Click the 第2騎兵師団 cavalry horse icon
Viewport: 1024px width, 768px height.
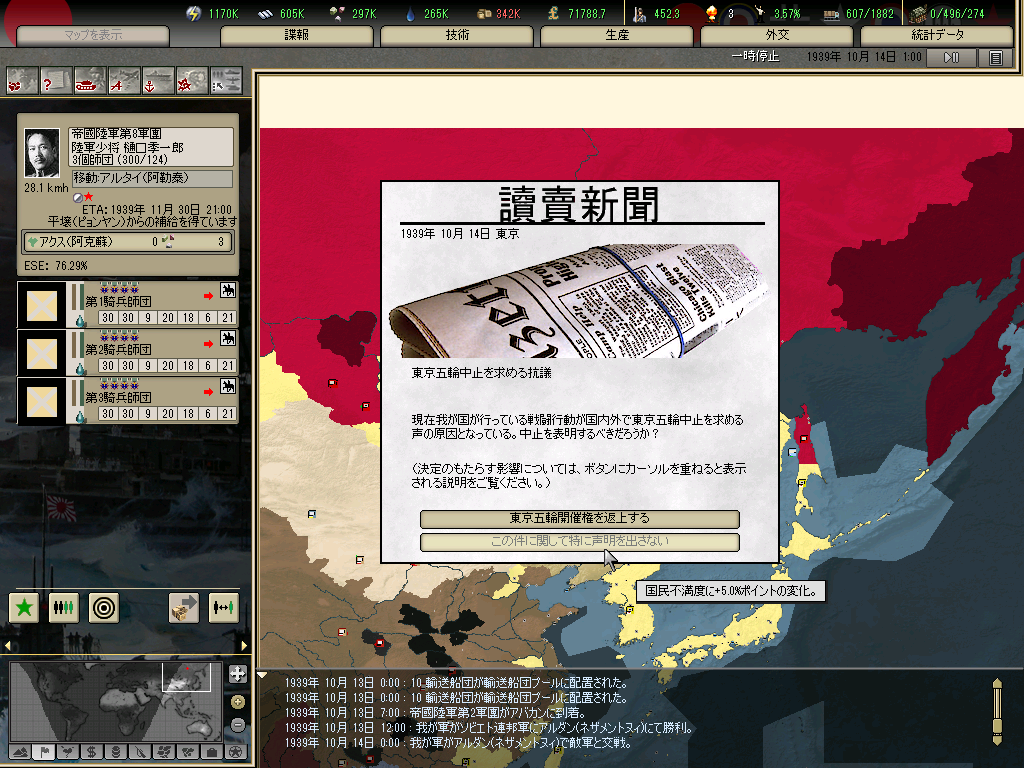point(228,338)
